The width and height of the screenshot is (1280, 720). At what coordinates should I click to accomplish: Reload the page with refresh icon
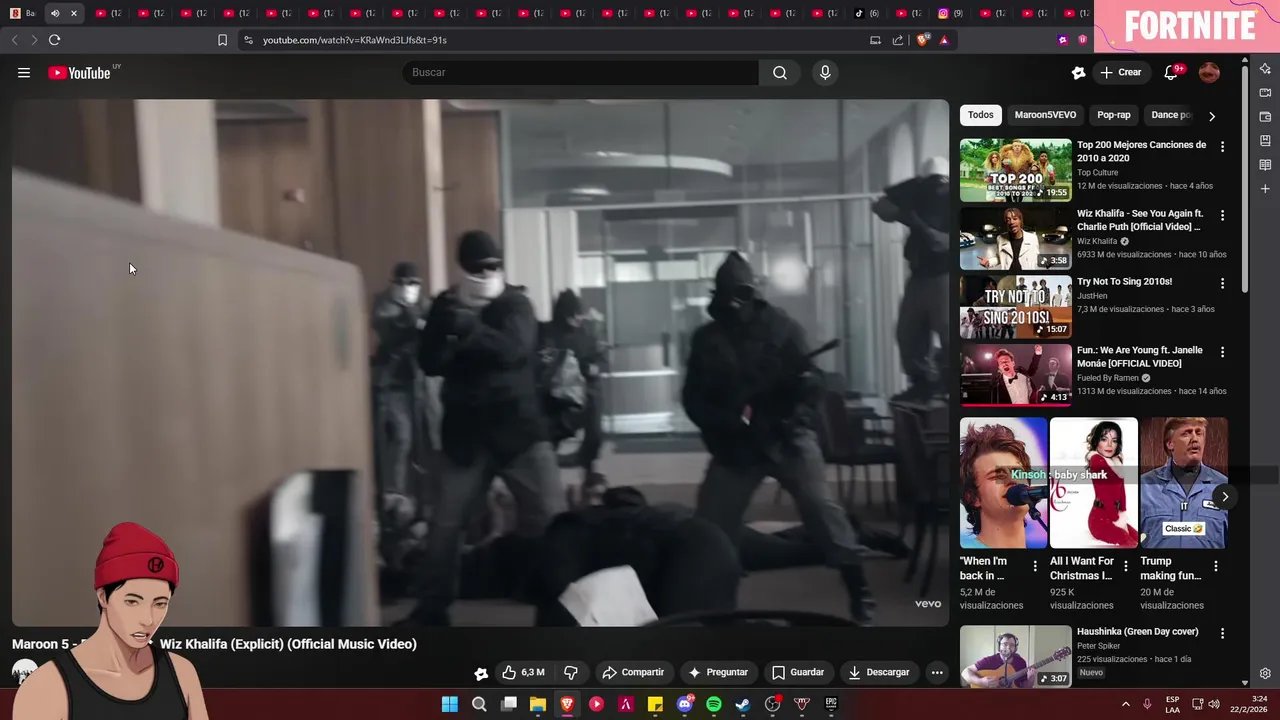pyautogui.click(x=54, y=40)
